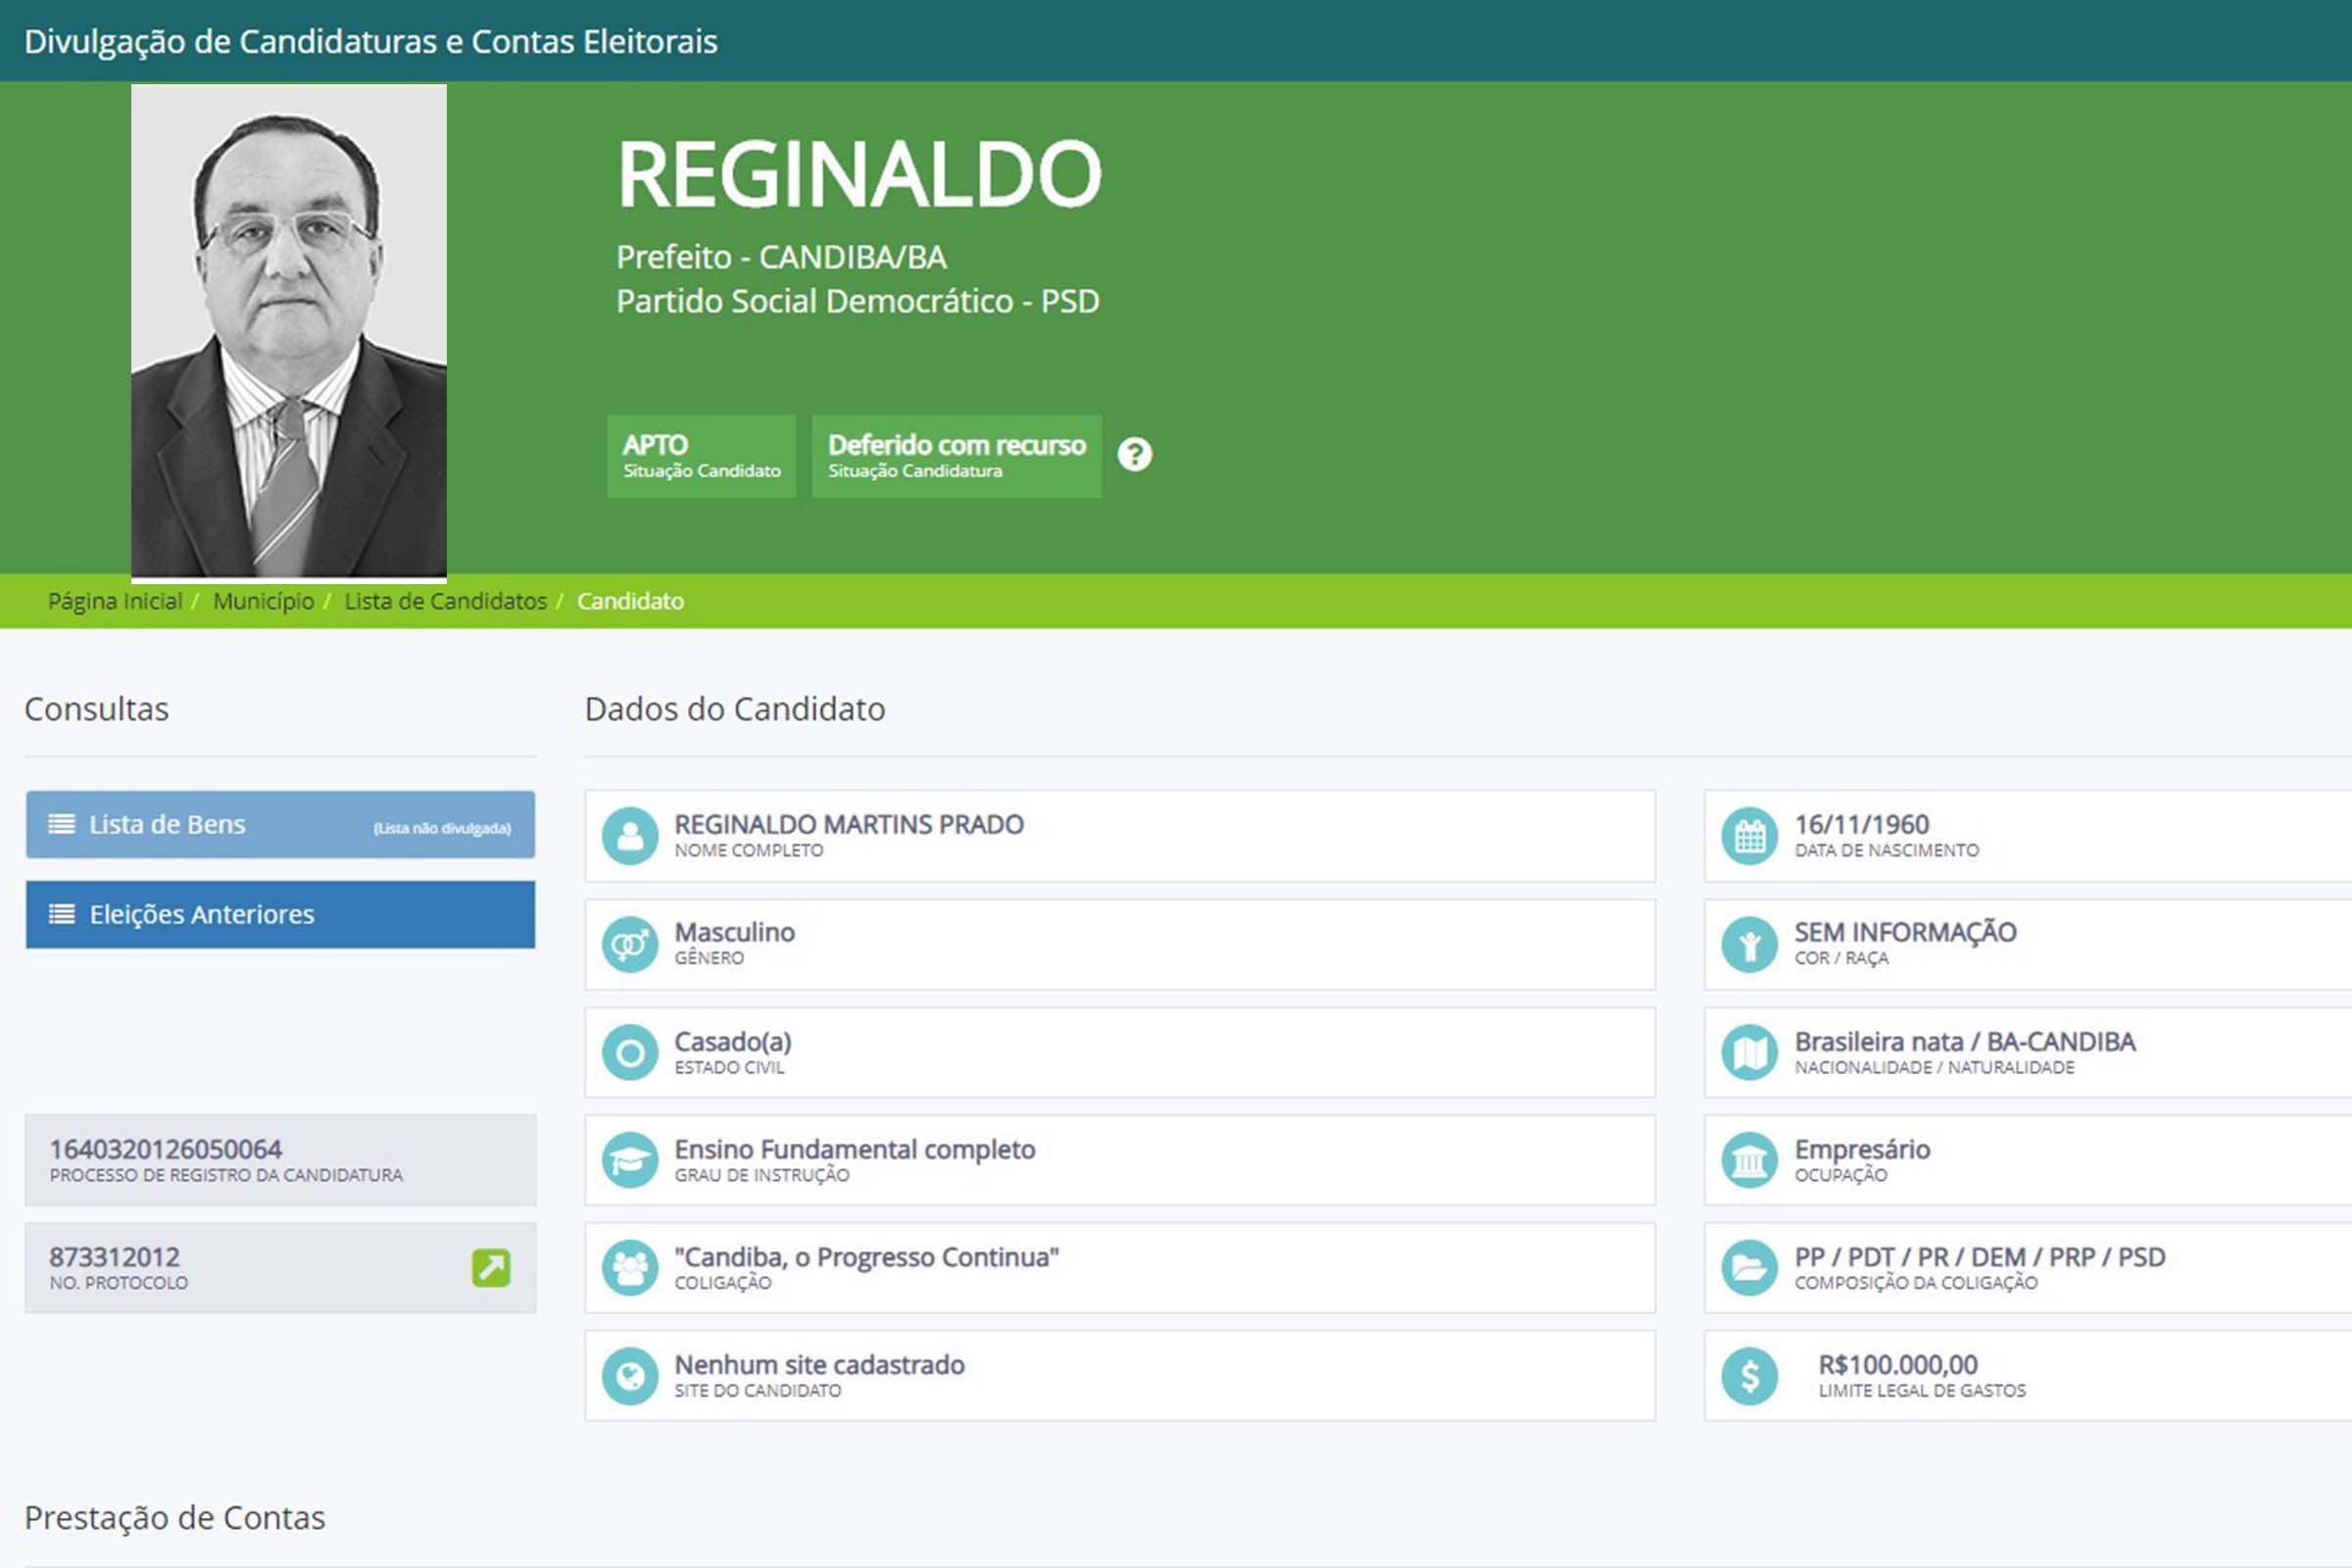Click the name REGINALDO MARTINS PRADO

849,824
